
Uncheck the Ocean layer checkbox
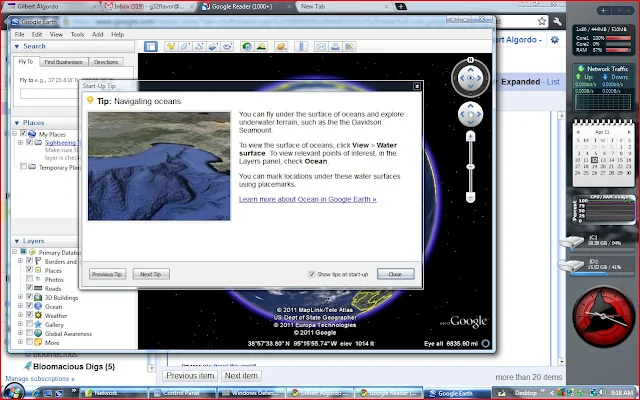pos(29,305)
